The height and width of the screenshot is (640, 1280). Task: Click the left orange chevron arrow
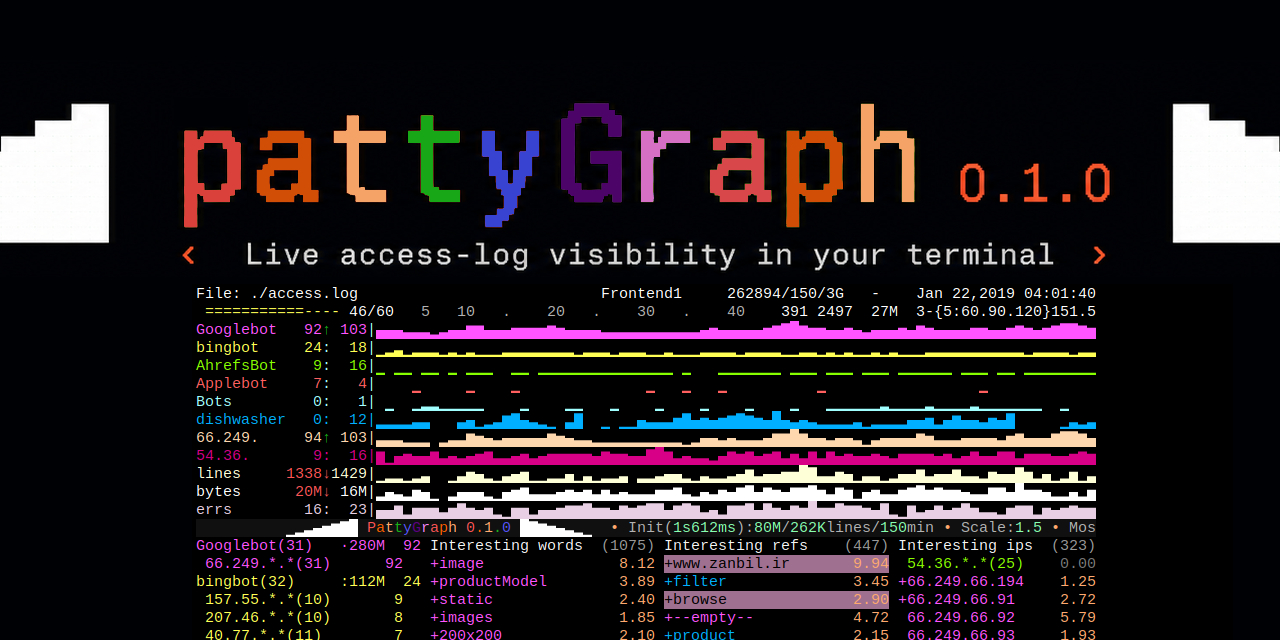click(188, 255)
